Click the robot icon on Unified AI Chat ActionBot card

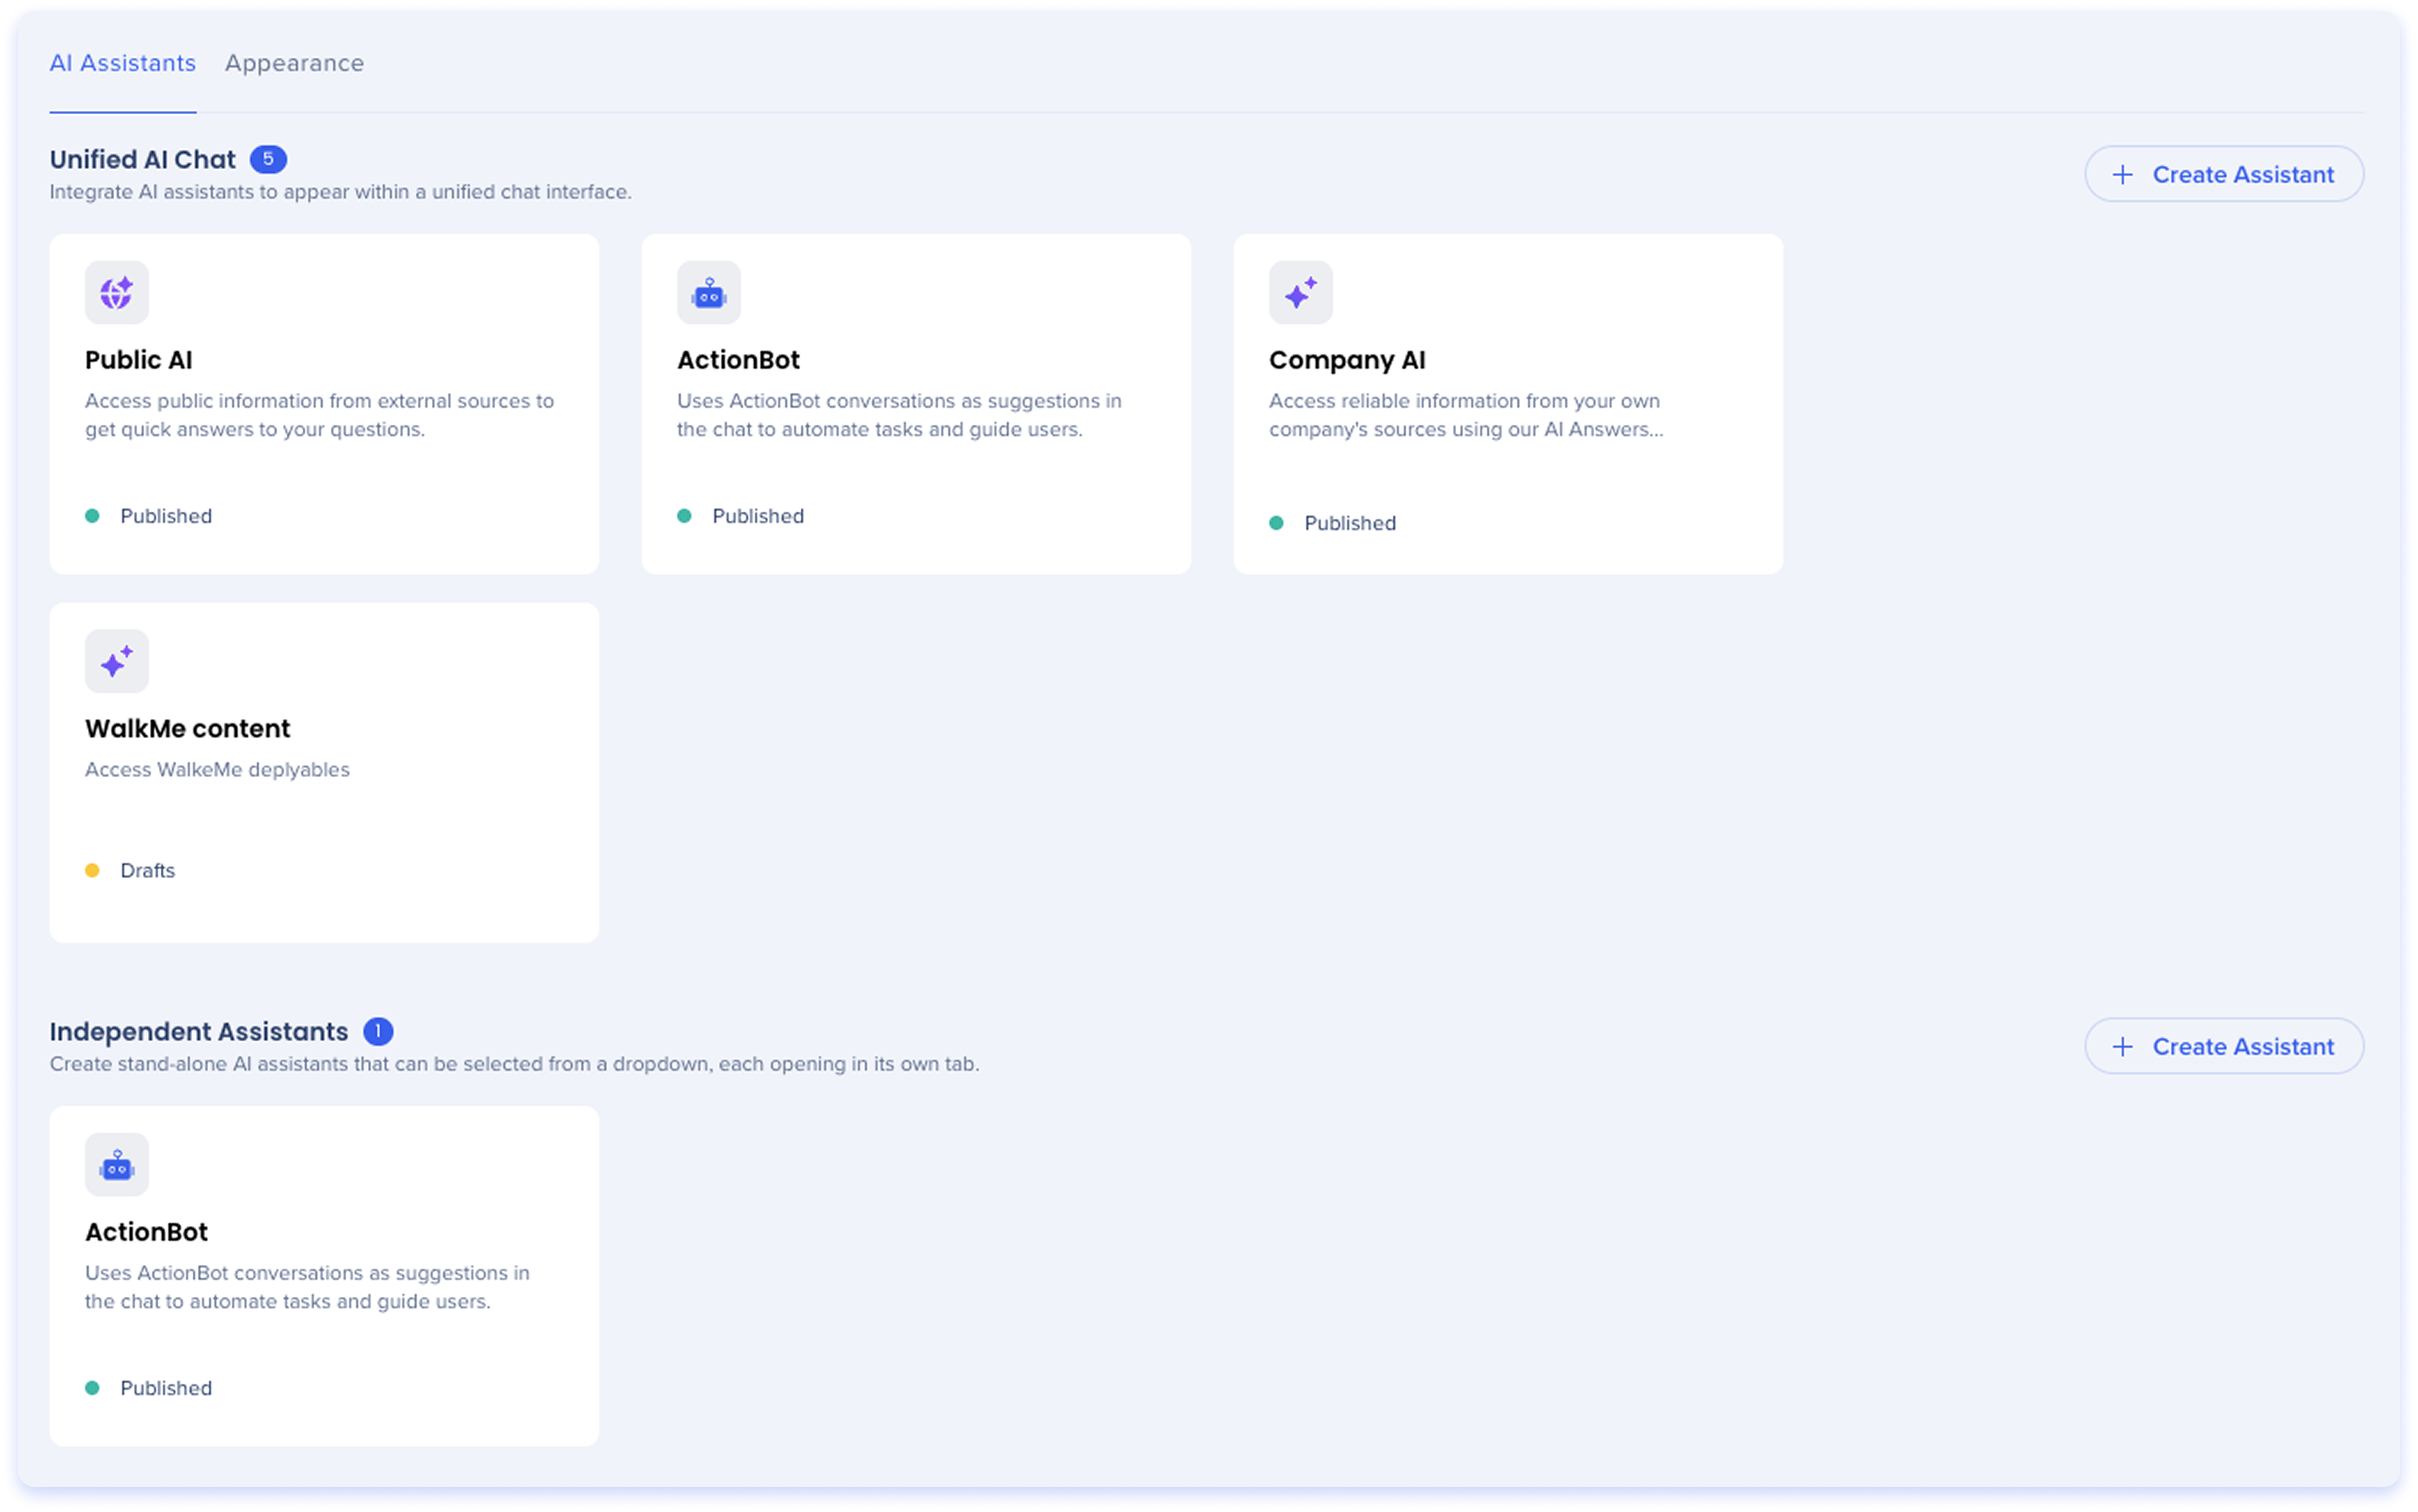[709, 293]
